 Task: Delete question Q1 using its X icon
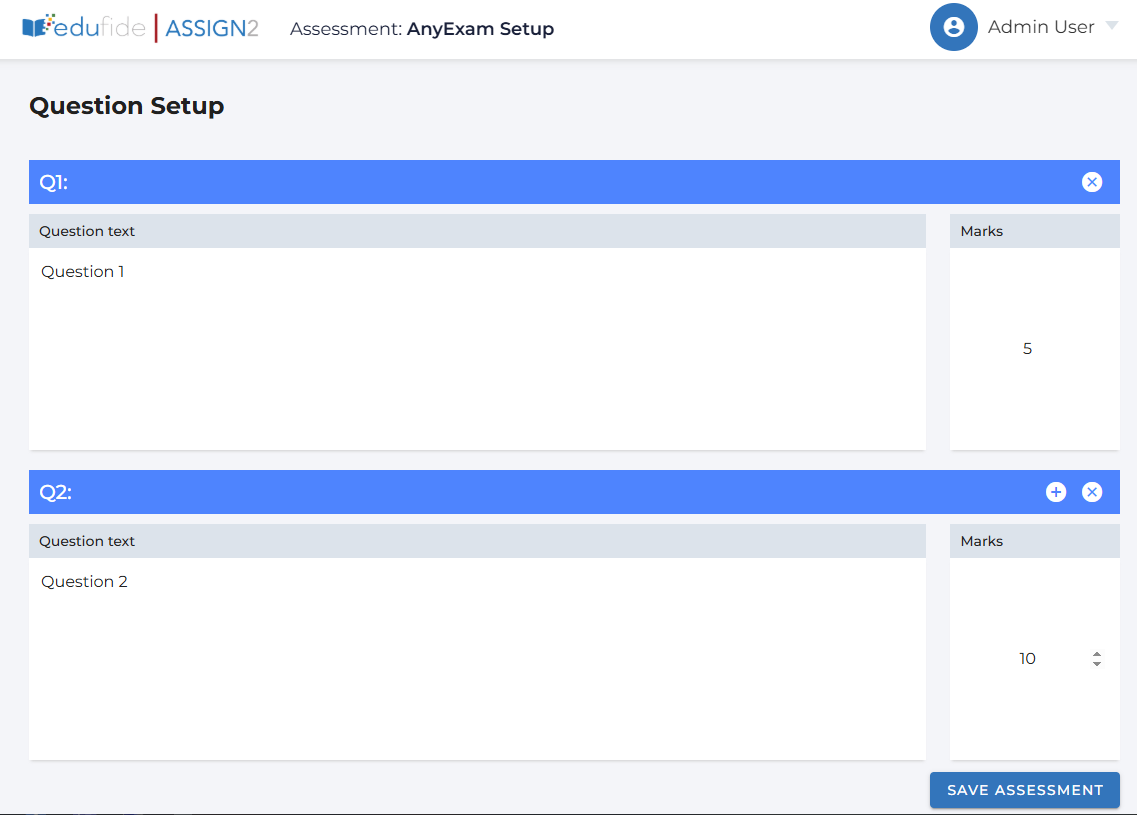pos(1092,181)
